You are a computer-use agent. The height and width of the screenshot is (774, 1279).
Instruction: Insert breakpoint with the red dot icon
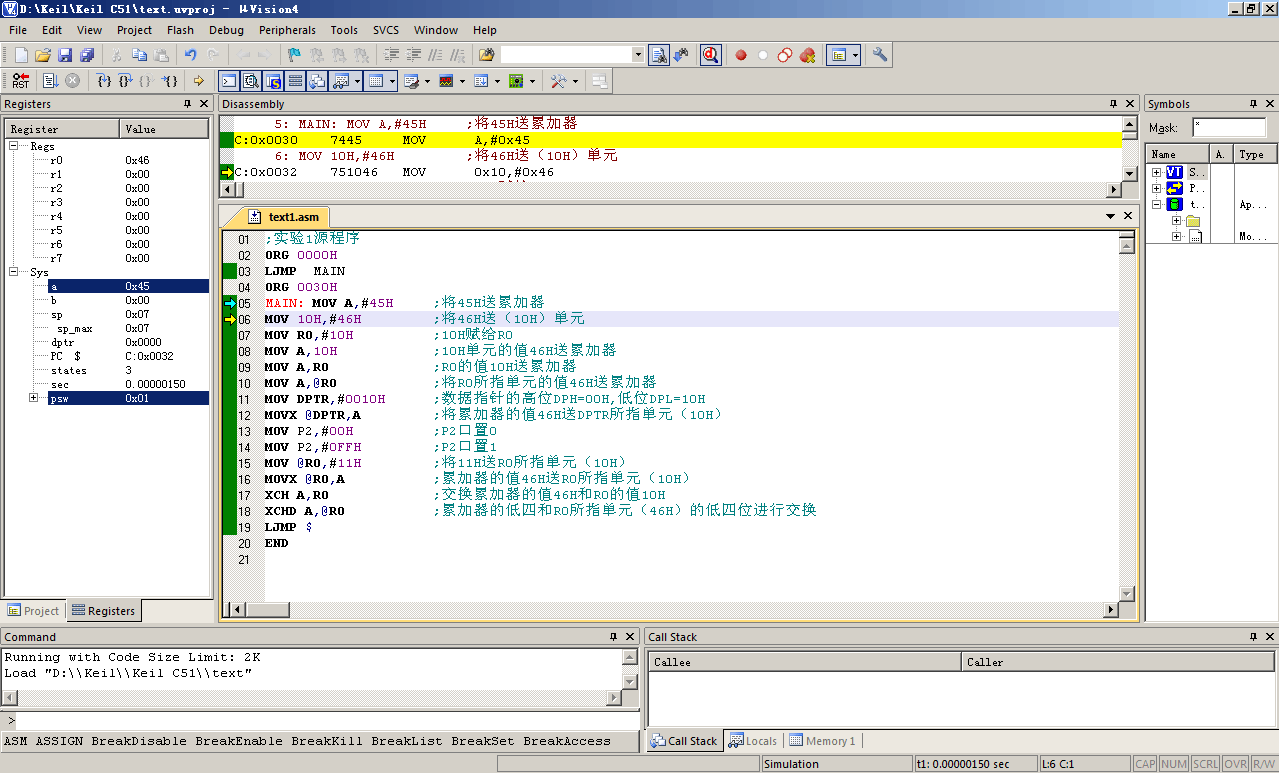(741, 55)
